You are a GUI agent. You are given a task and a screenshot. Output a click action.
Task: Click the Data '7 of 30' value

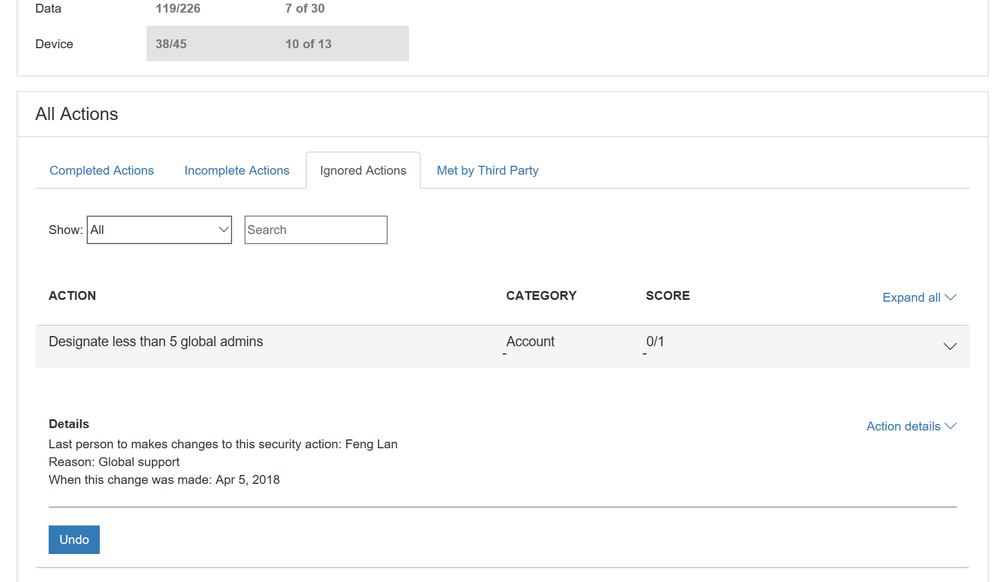[305, 8]
